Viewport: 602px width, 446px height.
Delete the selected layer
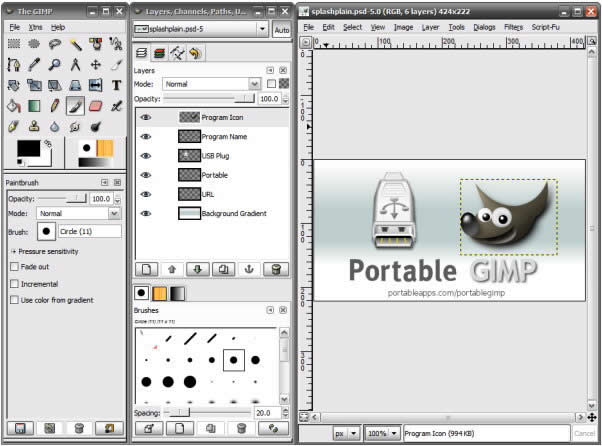coord(276,269)
